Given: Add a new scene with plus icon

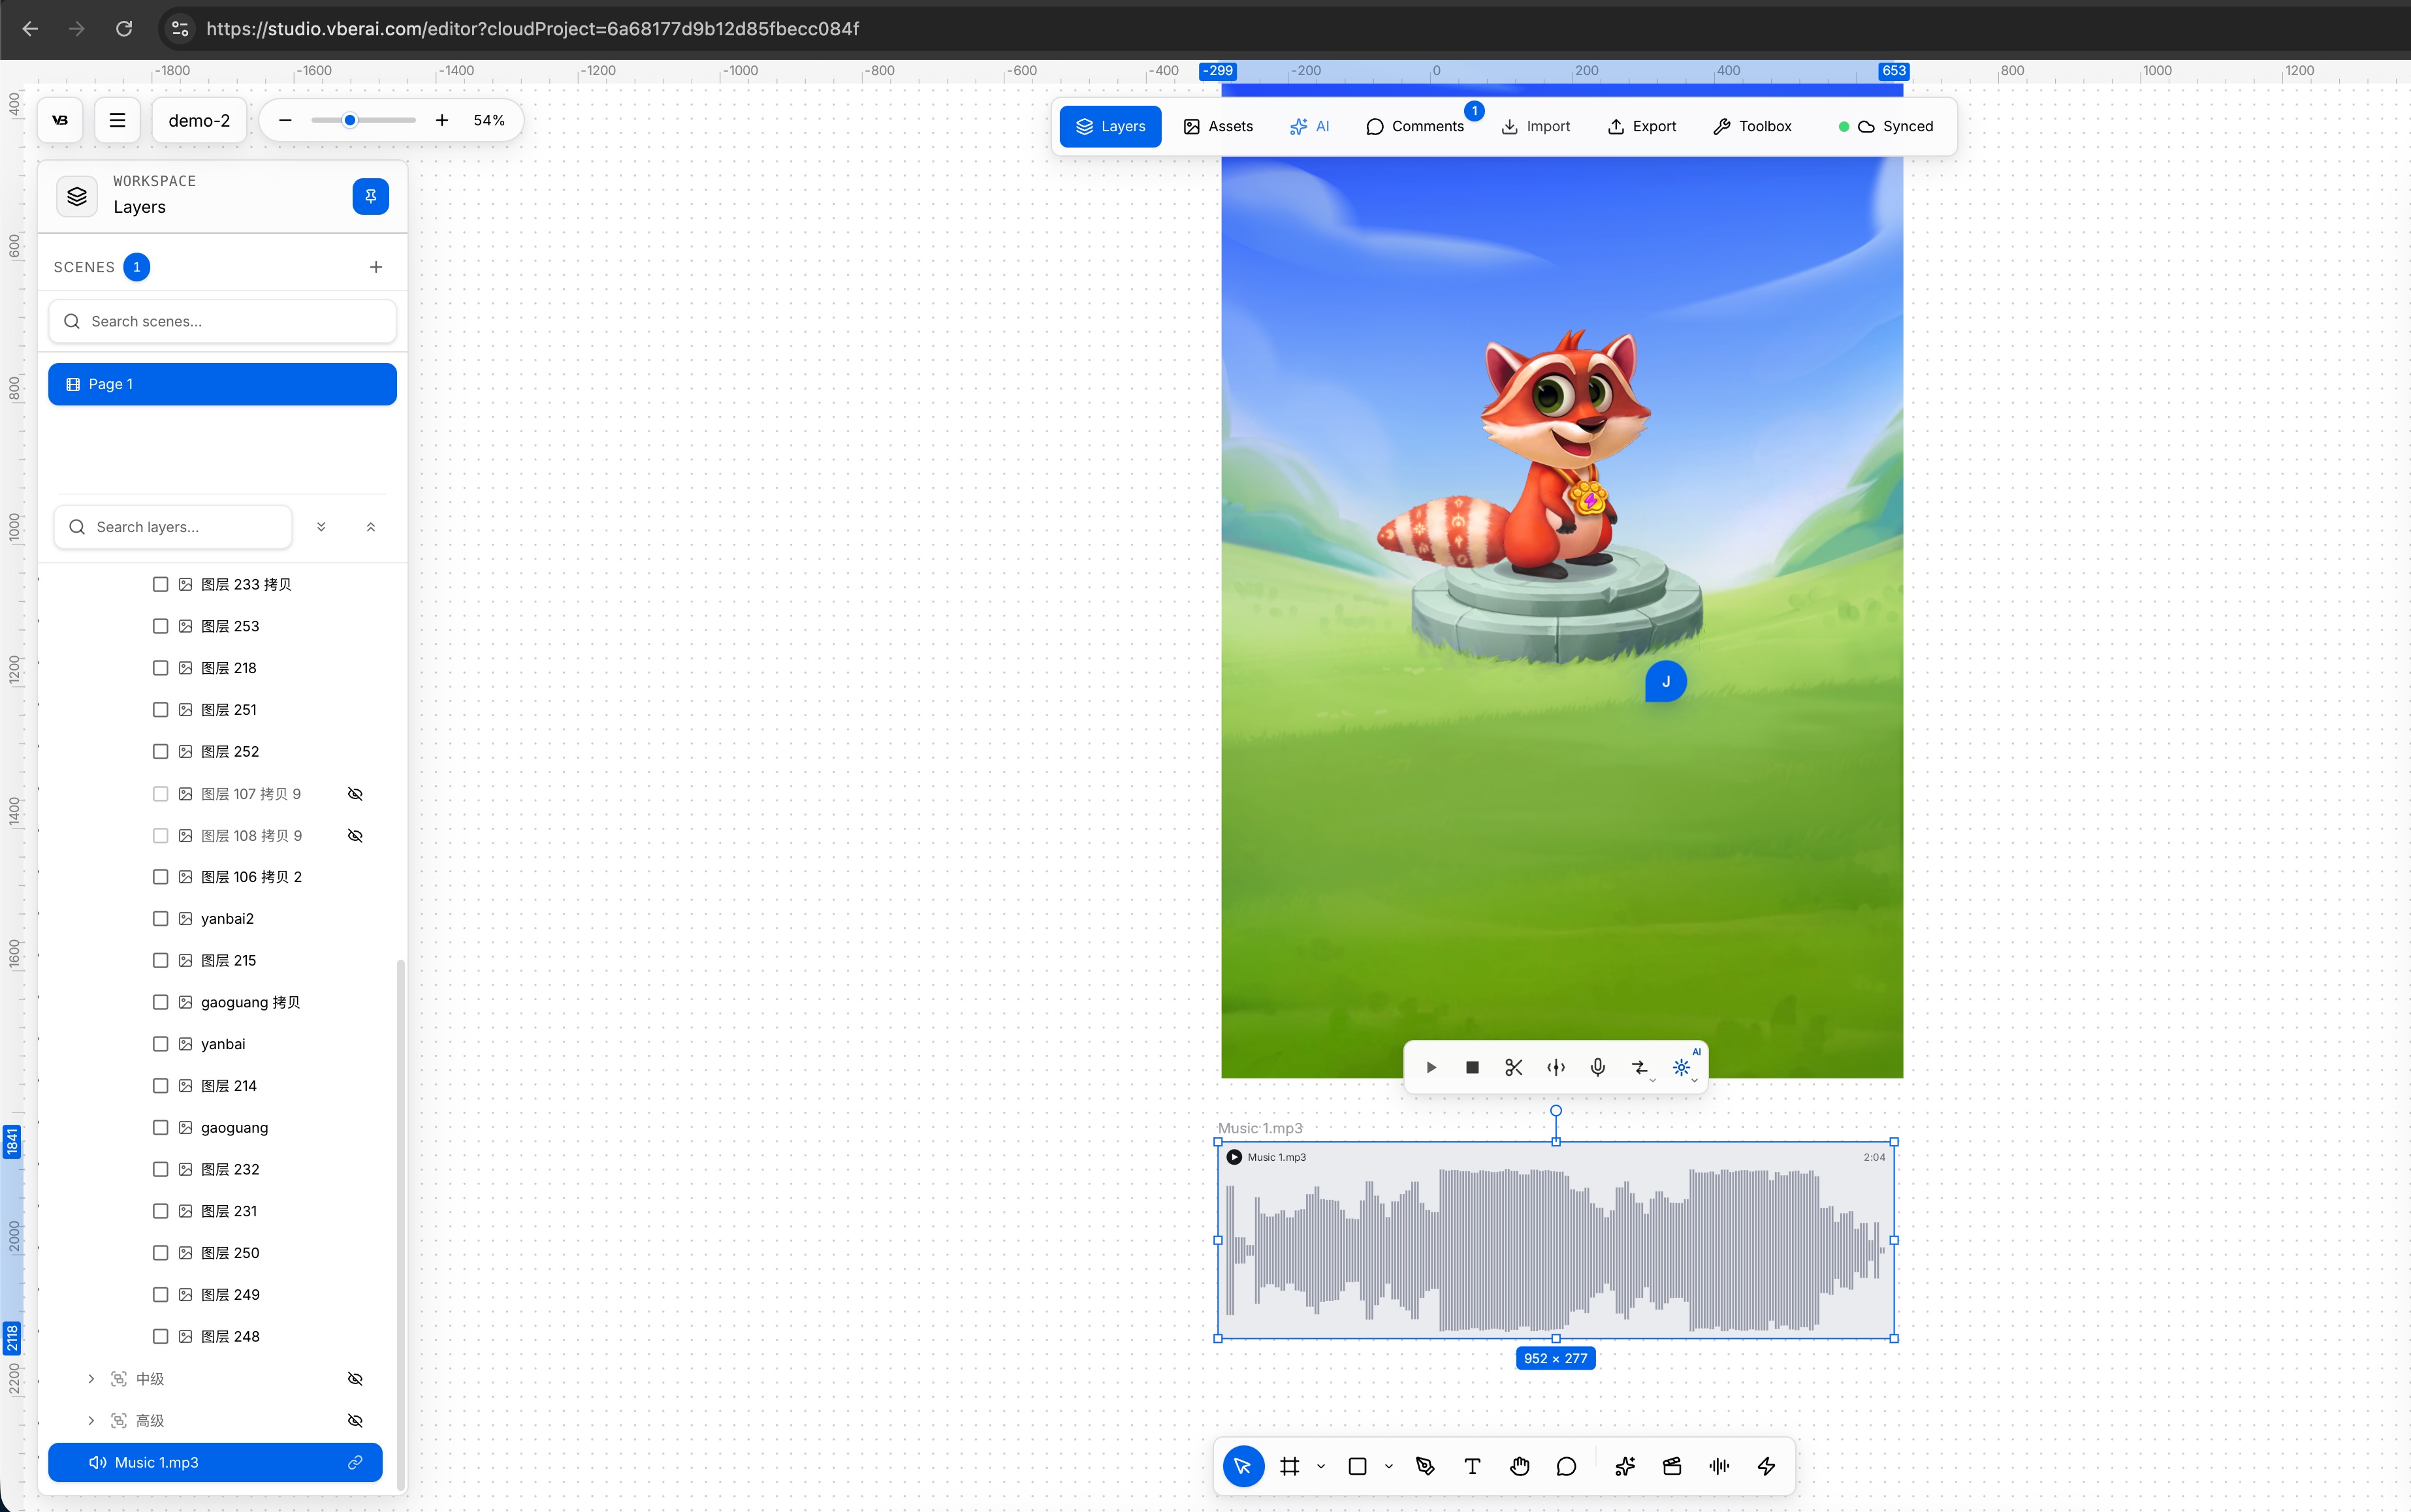Looking at the screenshot, I should pos(376,267).
